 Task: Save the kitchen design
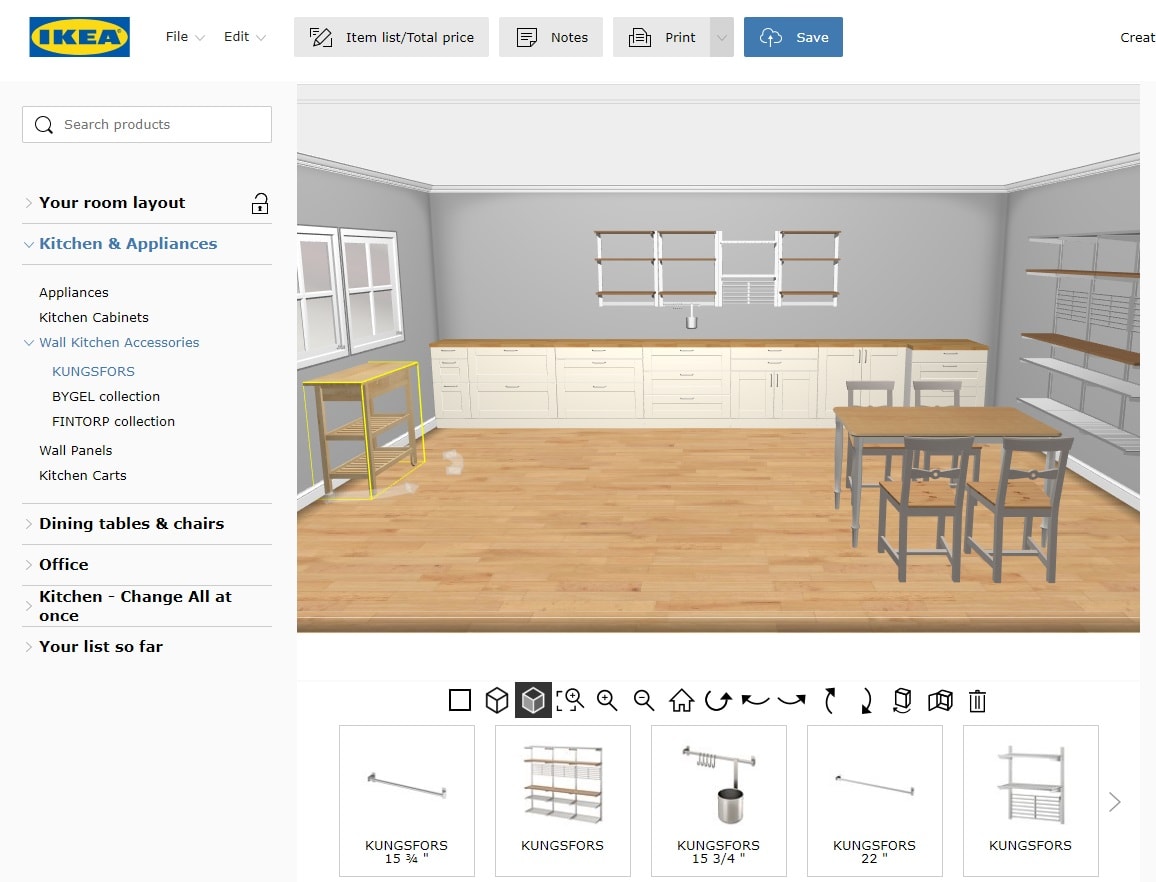coord(793,37)
